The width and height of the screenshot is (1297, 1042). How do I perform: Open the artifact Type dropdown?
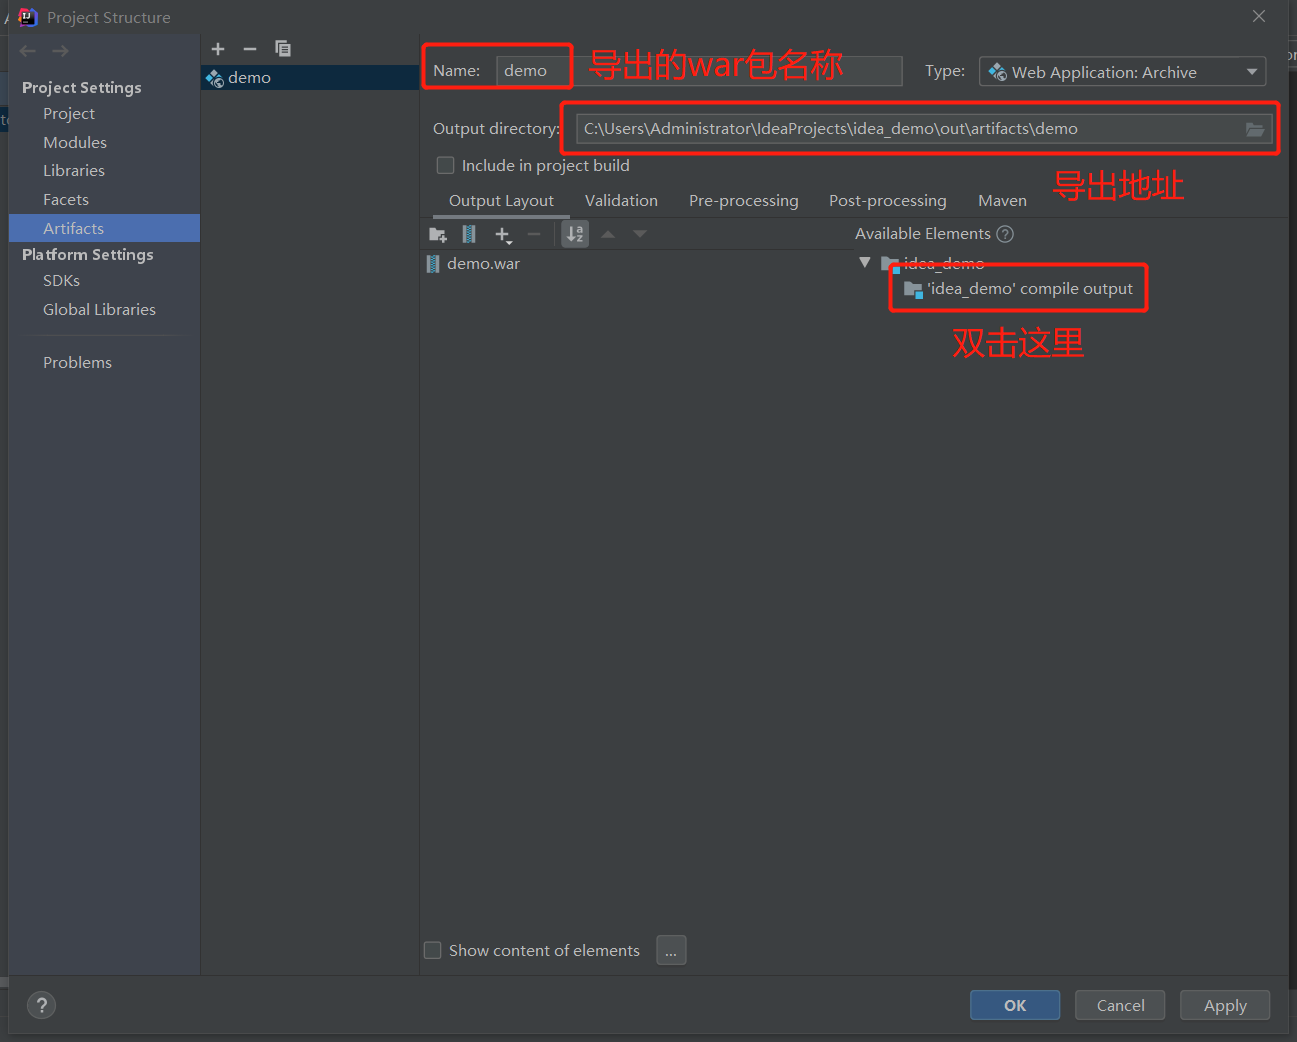pyautogui.click(x=1122, y=72)
